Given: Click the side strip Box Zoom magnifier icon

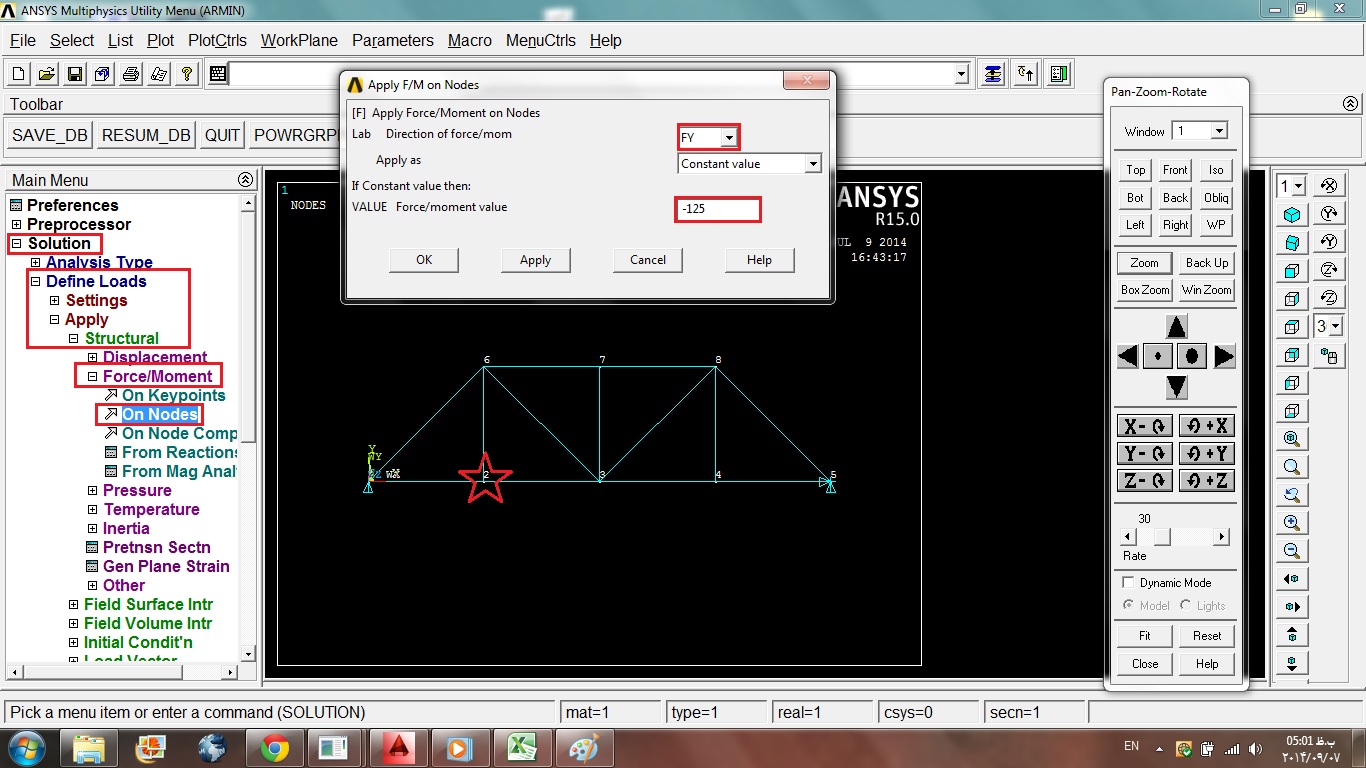Looking at the screenshot, I should 1292,467.
